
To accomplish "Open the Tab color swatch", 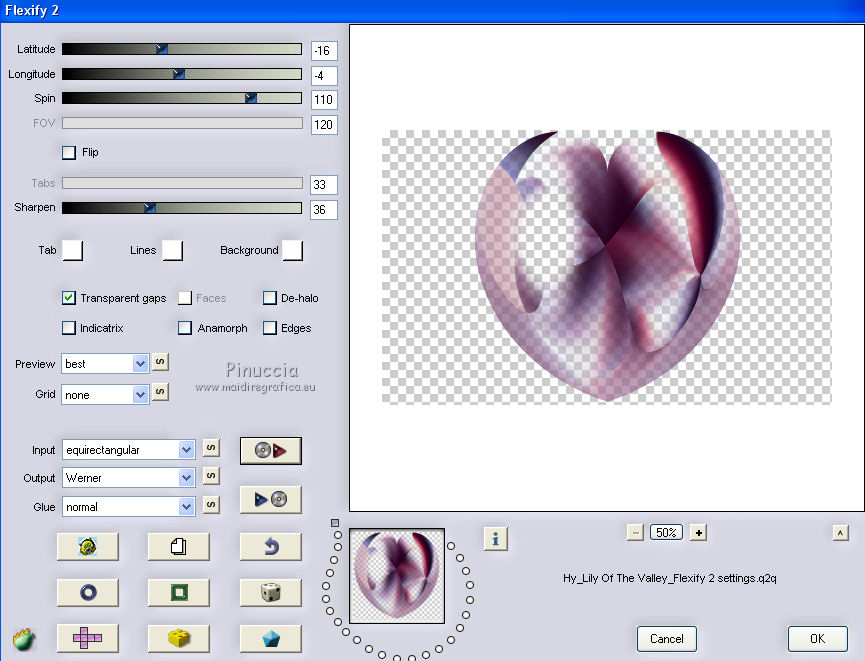I will point(72,250).
